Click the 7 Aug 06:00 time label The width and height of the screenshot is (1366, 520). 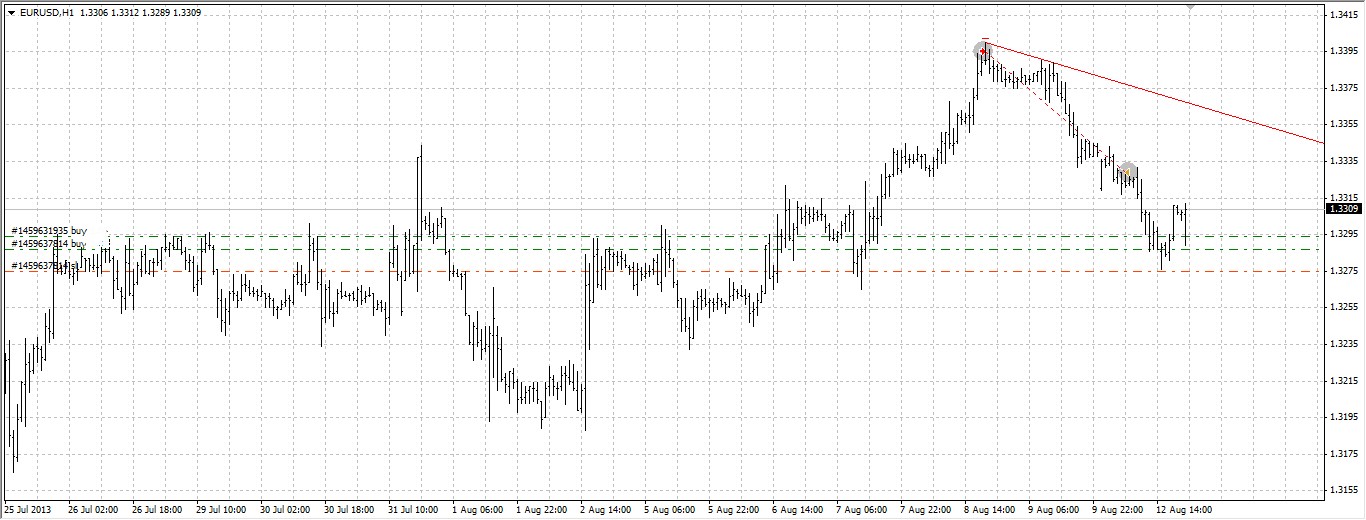pyautogui.click(x=861, y=509)
